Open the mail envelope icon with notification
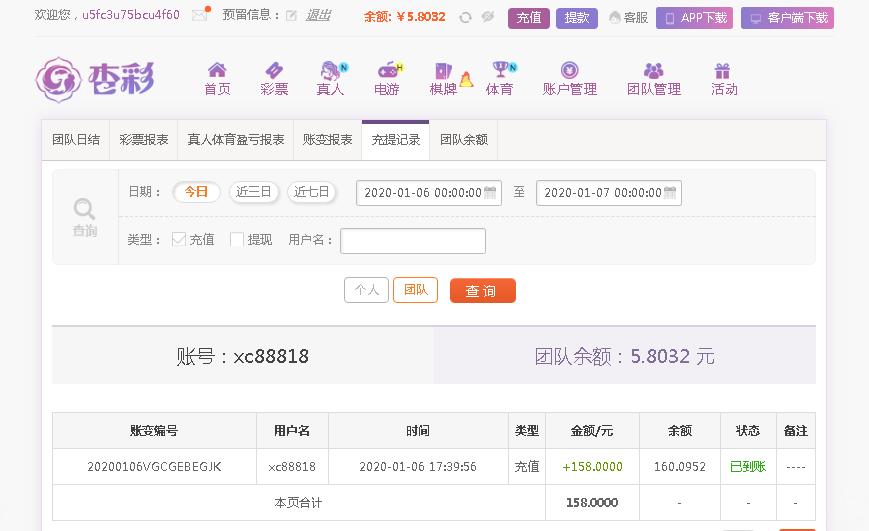 [201, 14]
